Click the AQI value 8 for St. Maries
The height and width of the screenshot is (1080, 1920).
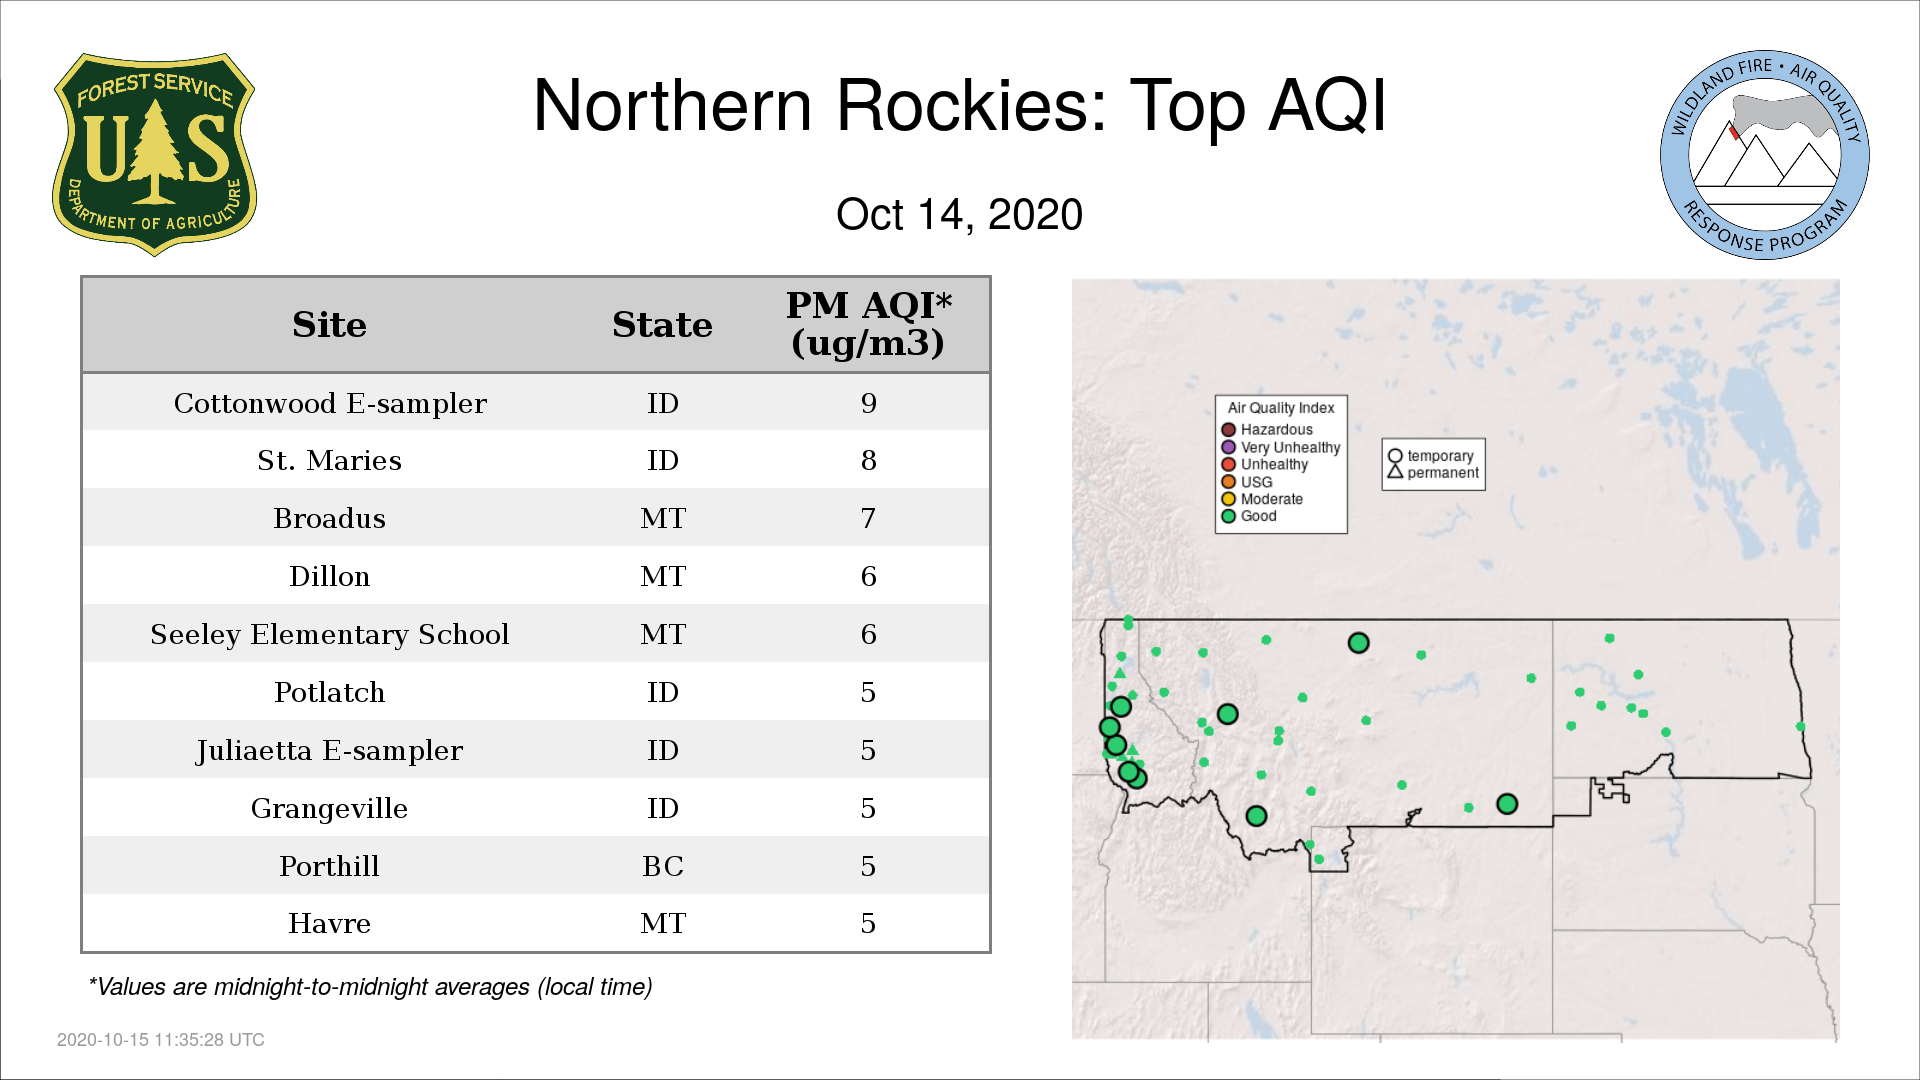[868, 460]
